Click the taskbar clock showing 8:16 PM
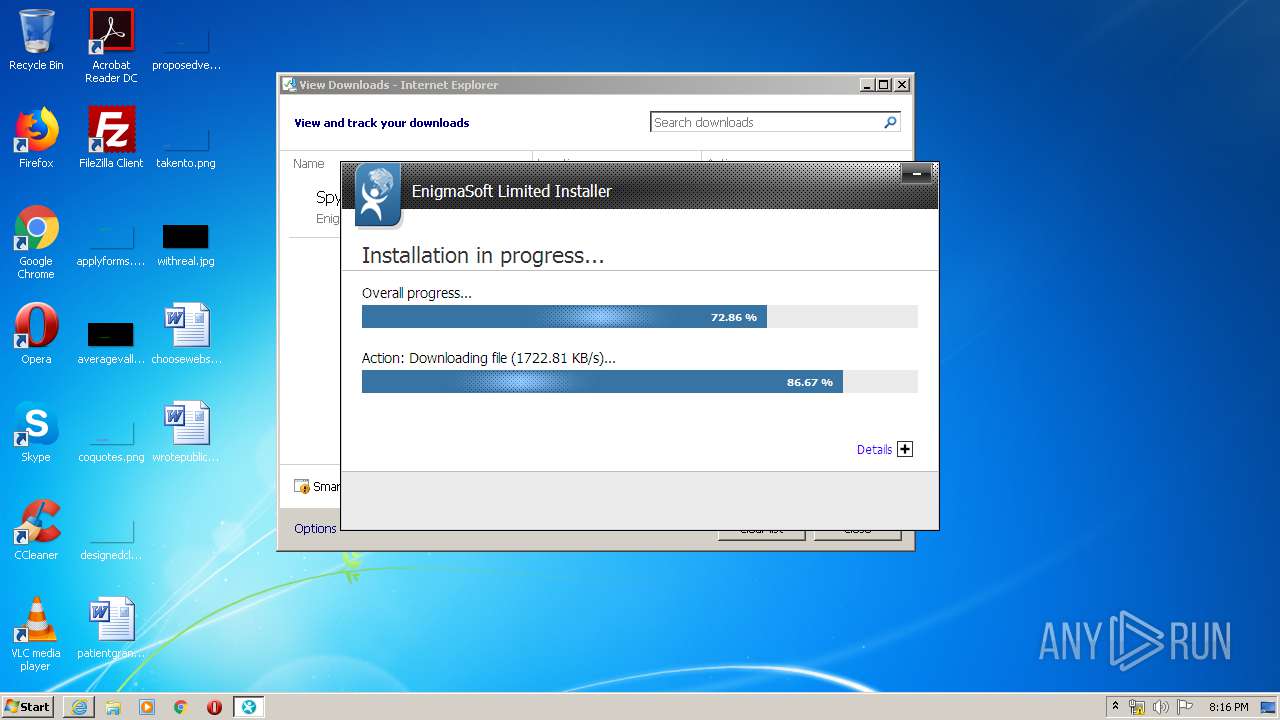 (1228, 707)
